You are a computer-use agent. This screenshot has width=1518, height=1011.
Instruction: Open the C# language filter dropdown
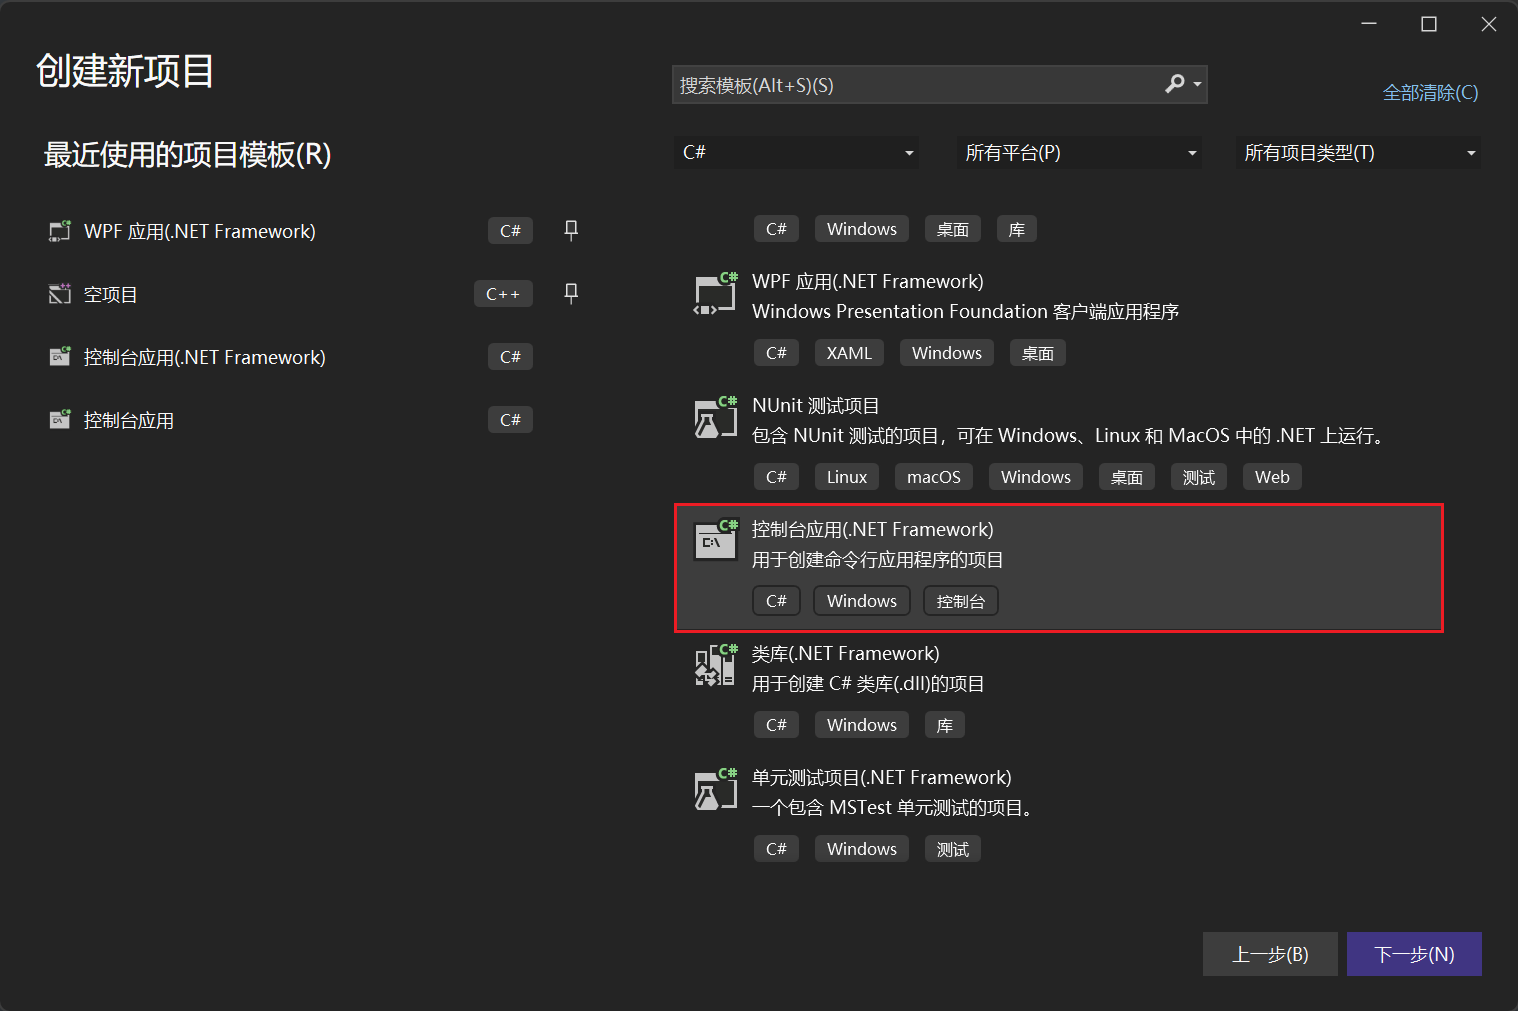(x=796, y=152)
